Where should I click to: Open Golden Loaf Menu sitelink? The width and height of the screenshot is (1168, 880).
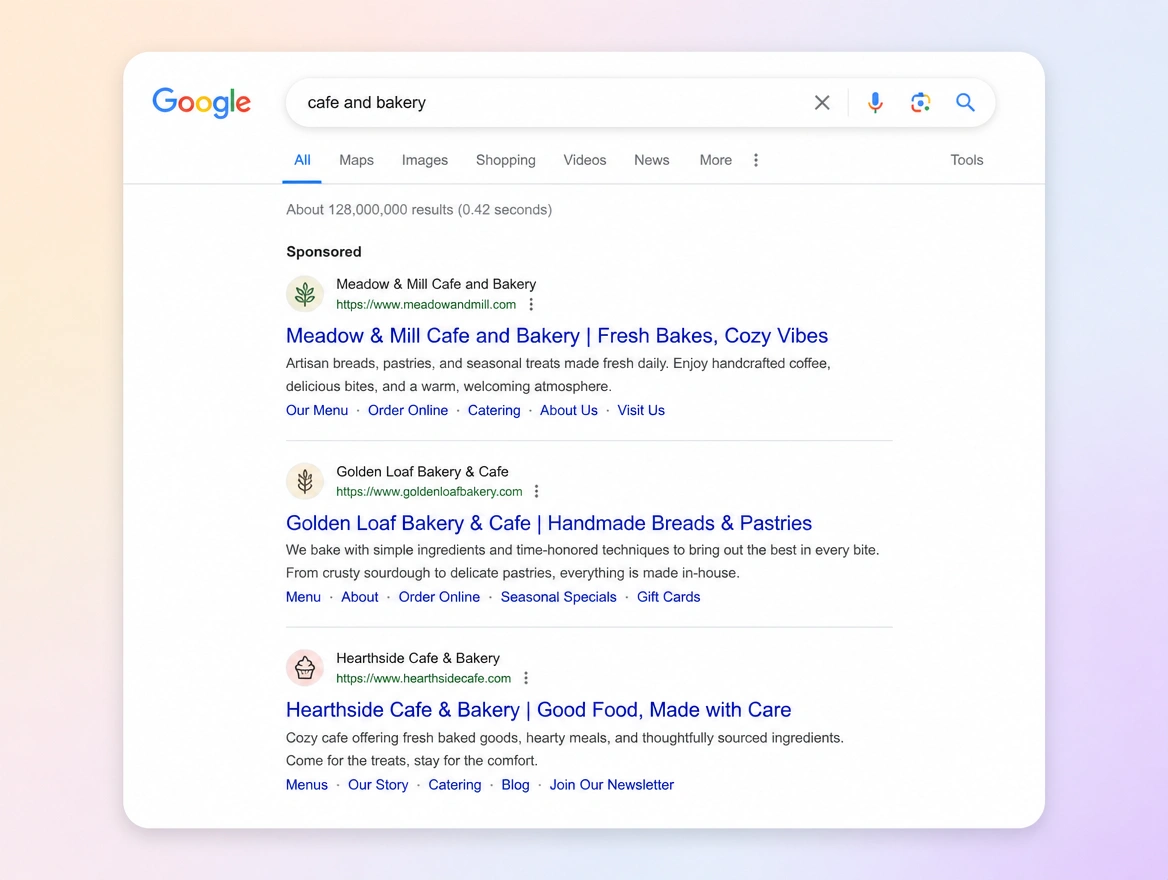click(x=303, y=597)
